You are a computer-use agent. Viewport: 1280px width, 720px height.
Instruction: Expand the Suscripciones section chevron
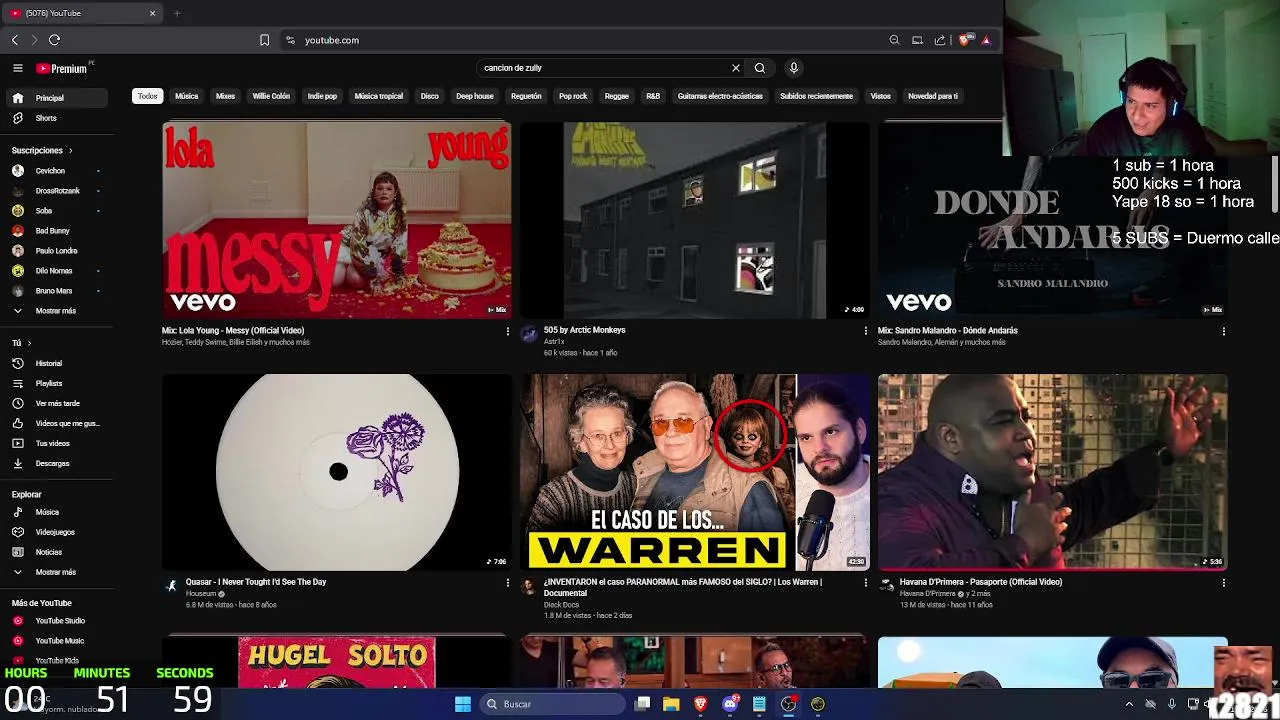[70, 150]
